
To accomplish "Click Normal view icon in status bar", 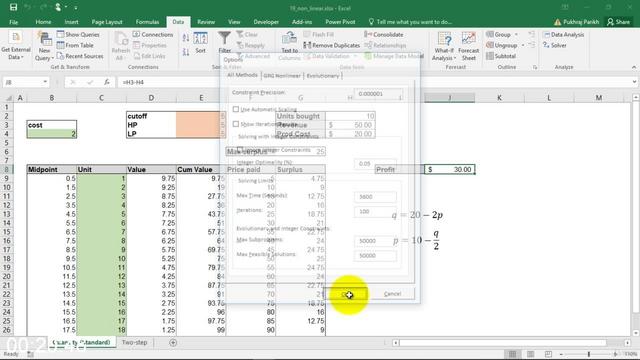I will pyautogui.click(x=512, y=354).
